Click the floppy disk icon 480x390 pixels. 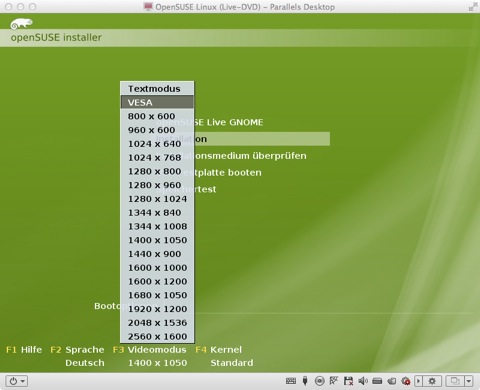(348, 381)
